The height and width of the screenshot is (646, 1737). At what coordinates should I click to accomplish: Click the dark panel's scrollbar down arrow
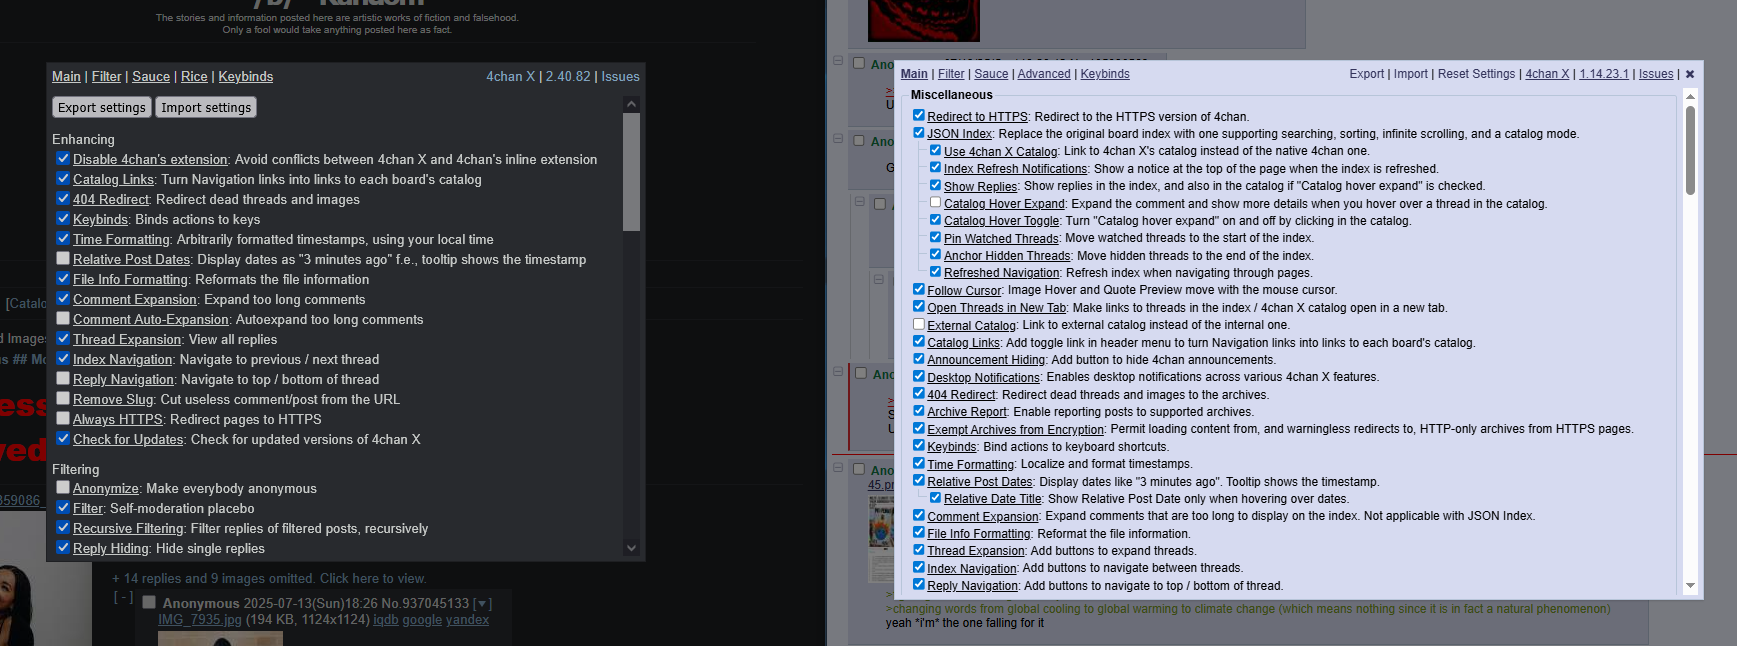(631, 547)
